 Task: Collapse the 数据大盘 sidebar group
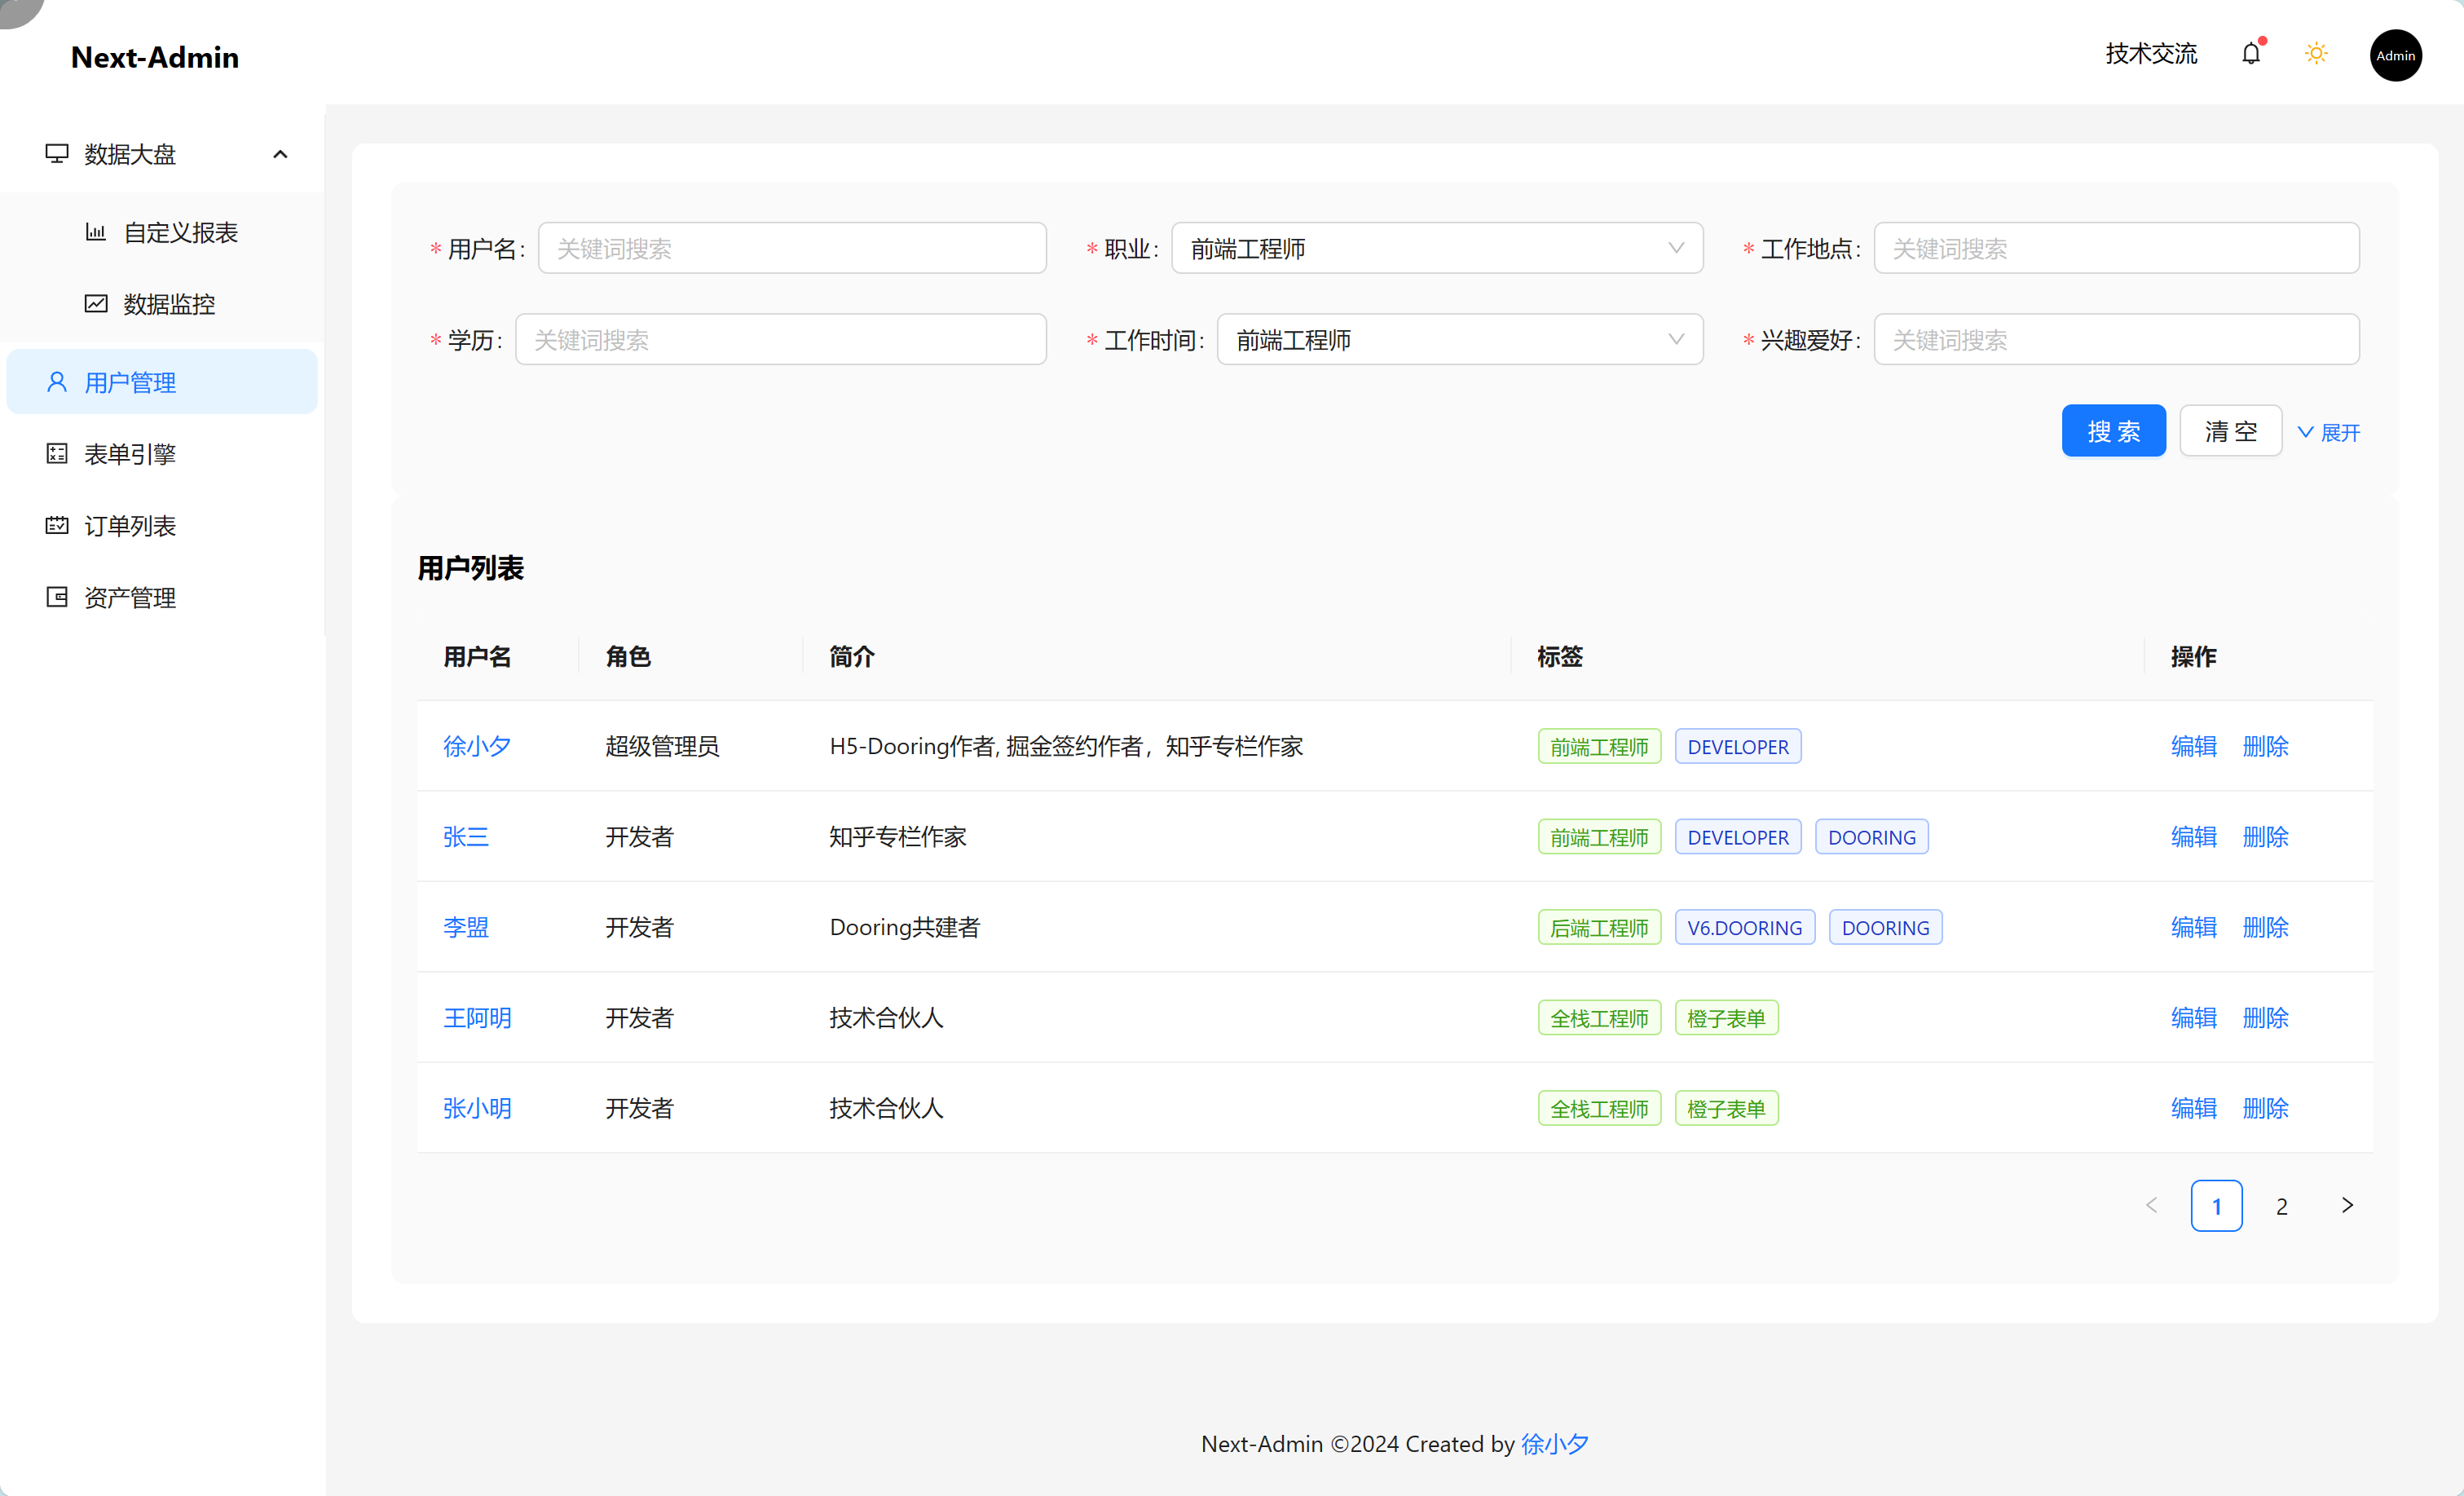280,153
